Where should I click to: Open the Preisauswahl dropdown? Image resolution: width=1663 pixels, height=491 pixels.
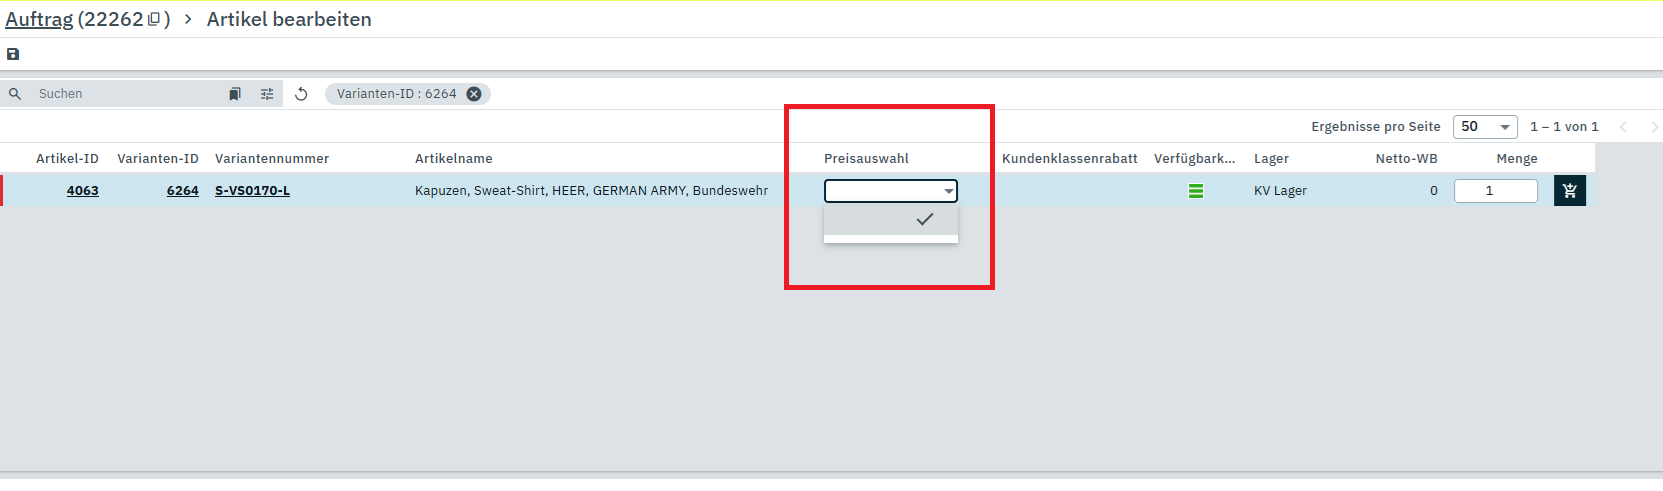click(x=890, y=191)
